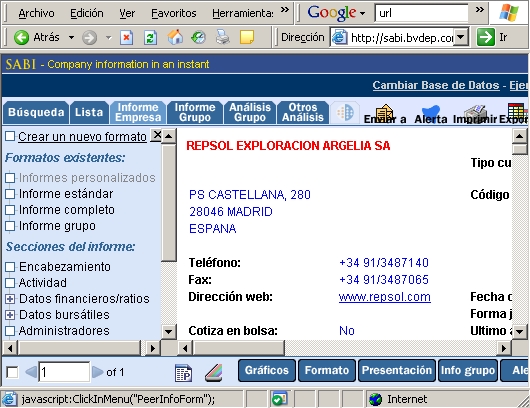
Task: Click the Google search input field
Action: click(421, 13)
